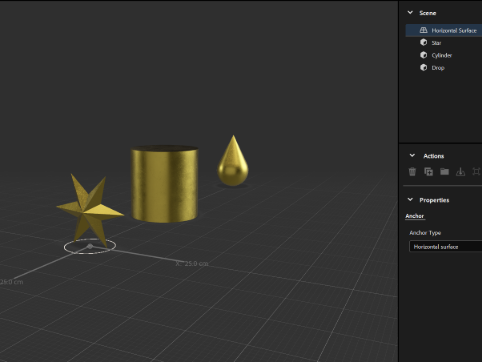Viewport: 482px width, 362px height.
Task: Open the Anchor Type dropdown
Action: coord(445,247)
